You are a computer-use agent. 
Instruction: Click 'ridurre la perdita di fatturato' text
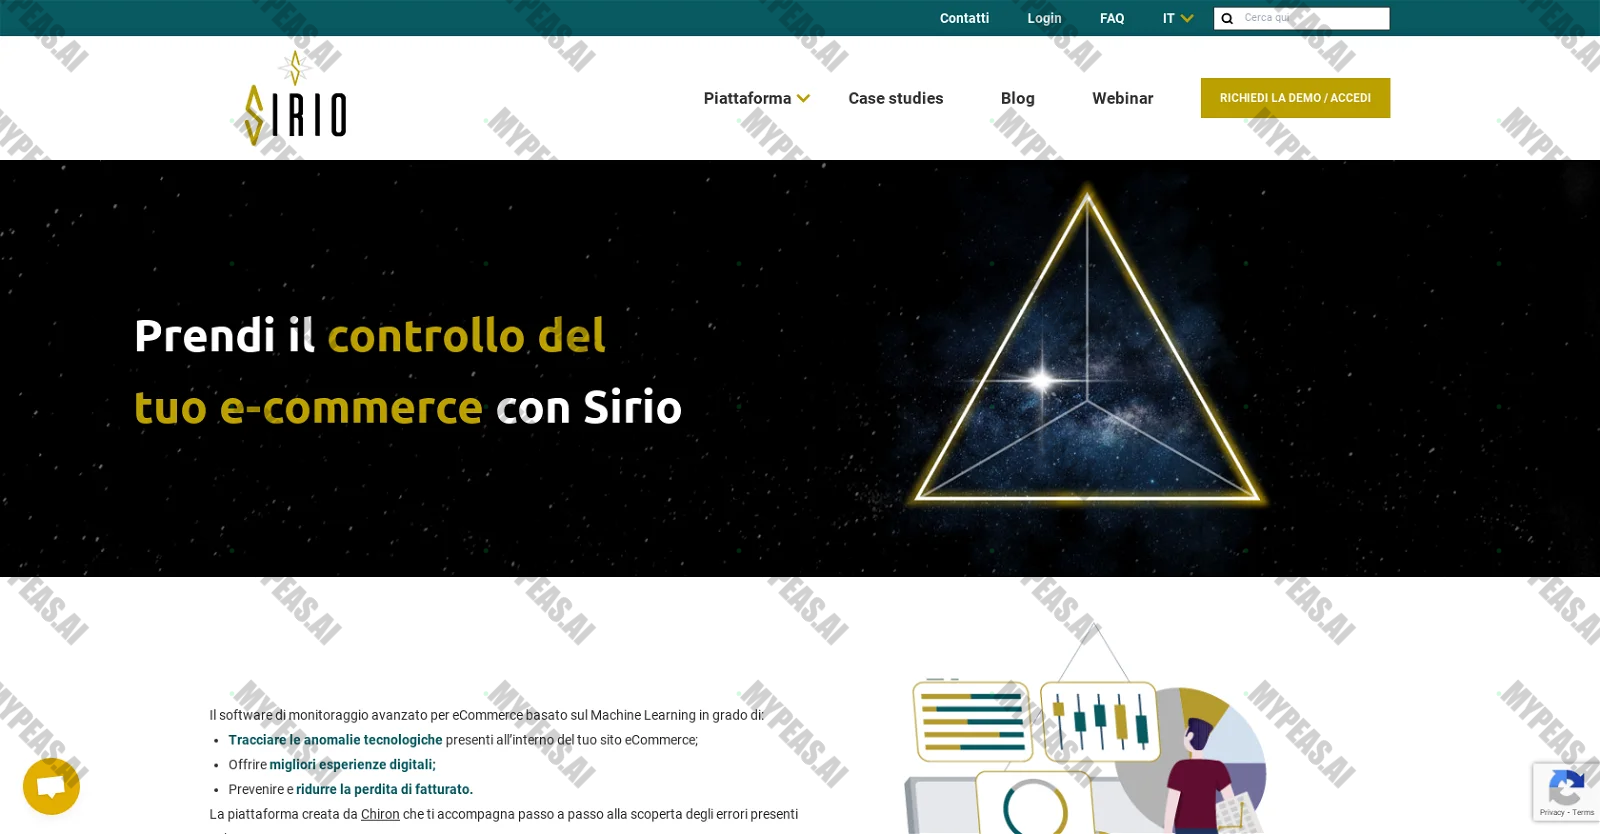(384, 789)
